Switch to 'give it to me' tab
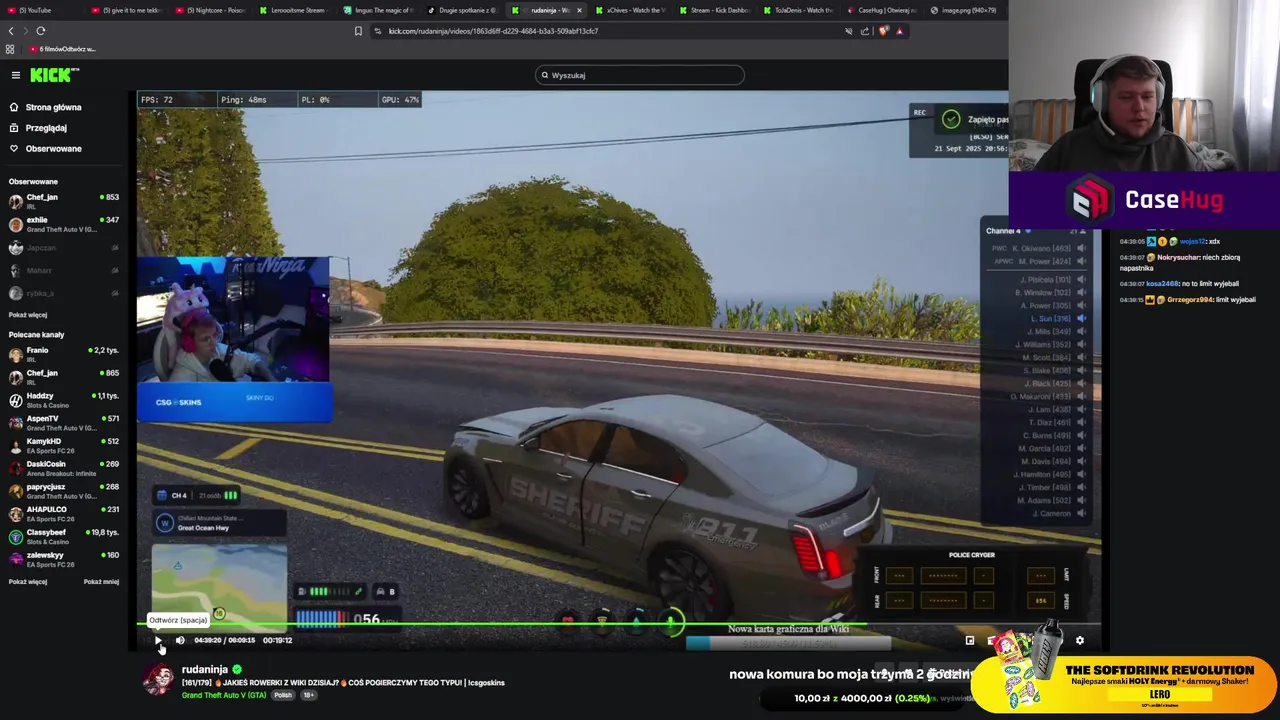The width and height of the screenshot is (1280, 720). 127,10
